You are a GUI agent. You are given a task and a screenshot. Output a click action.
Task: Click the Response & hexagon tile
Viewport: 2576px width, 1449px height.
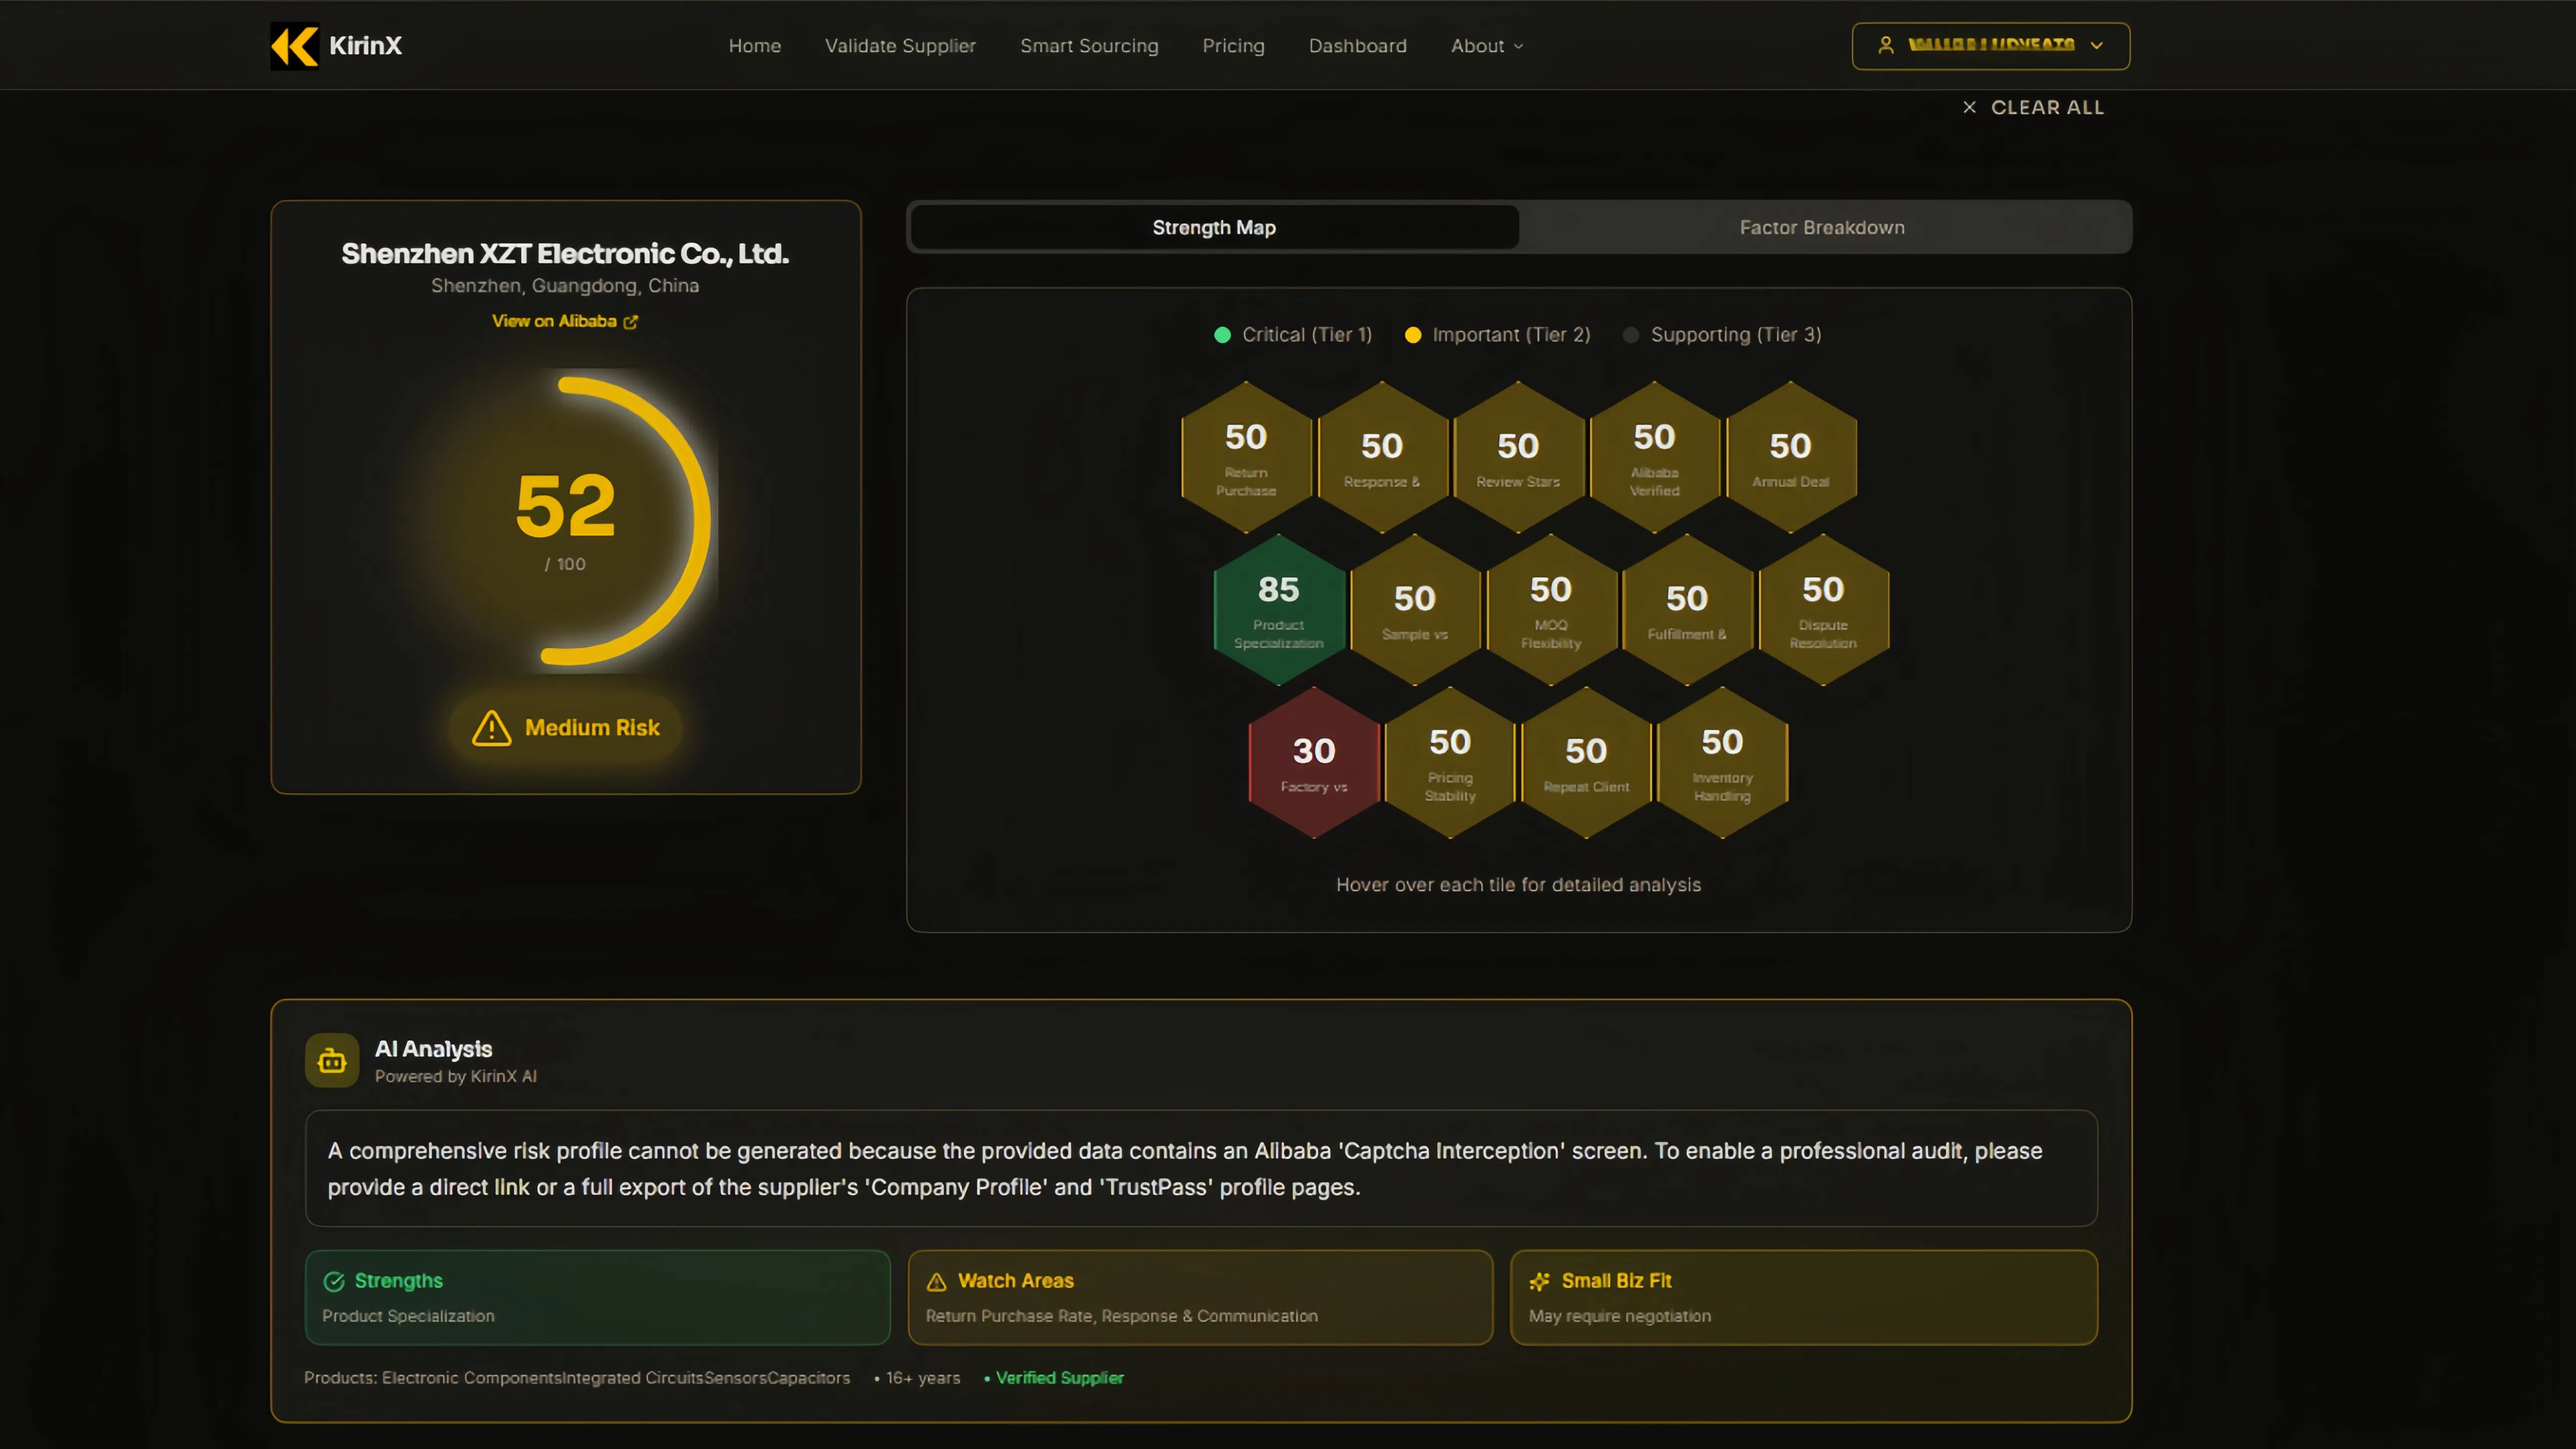coord(1382,457)
